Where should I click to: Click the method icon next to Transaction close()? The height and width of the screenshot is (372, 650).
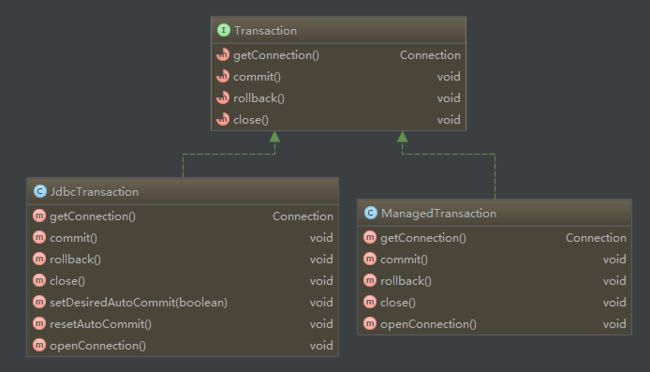point(223,119)
